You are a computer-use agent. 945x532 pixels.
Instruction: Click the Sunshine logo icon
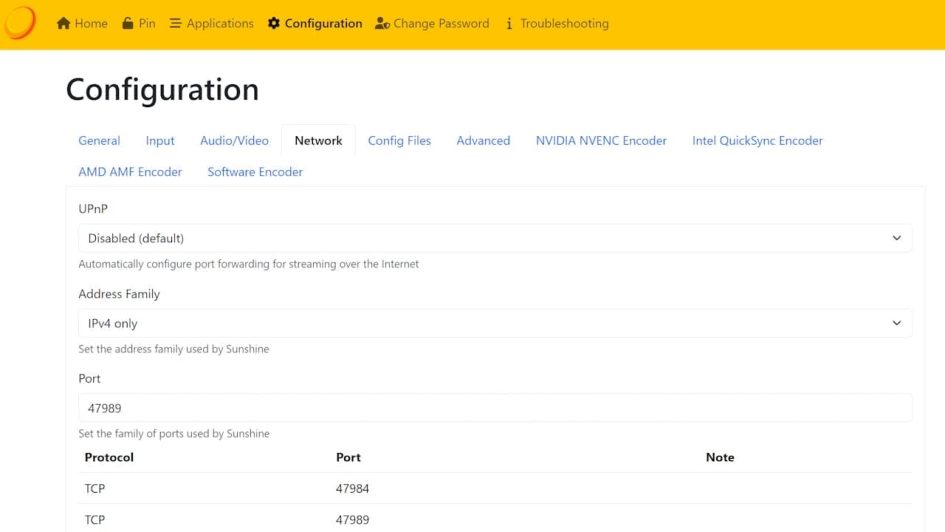(x=20, y=23)
